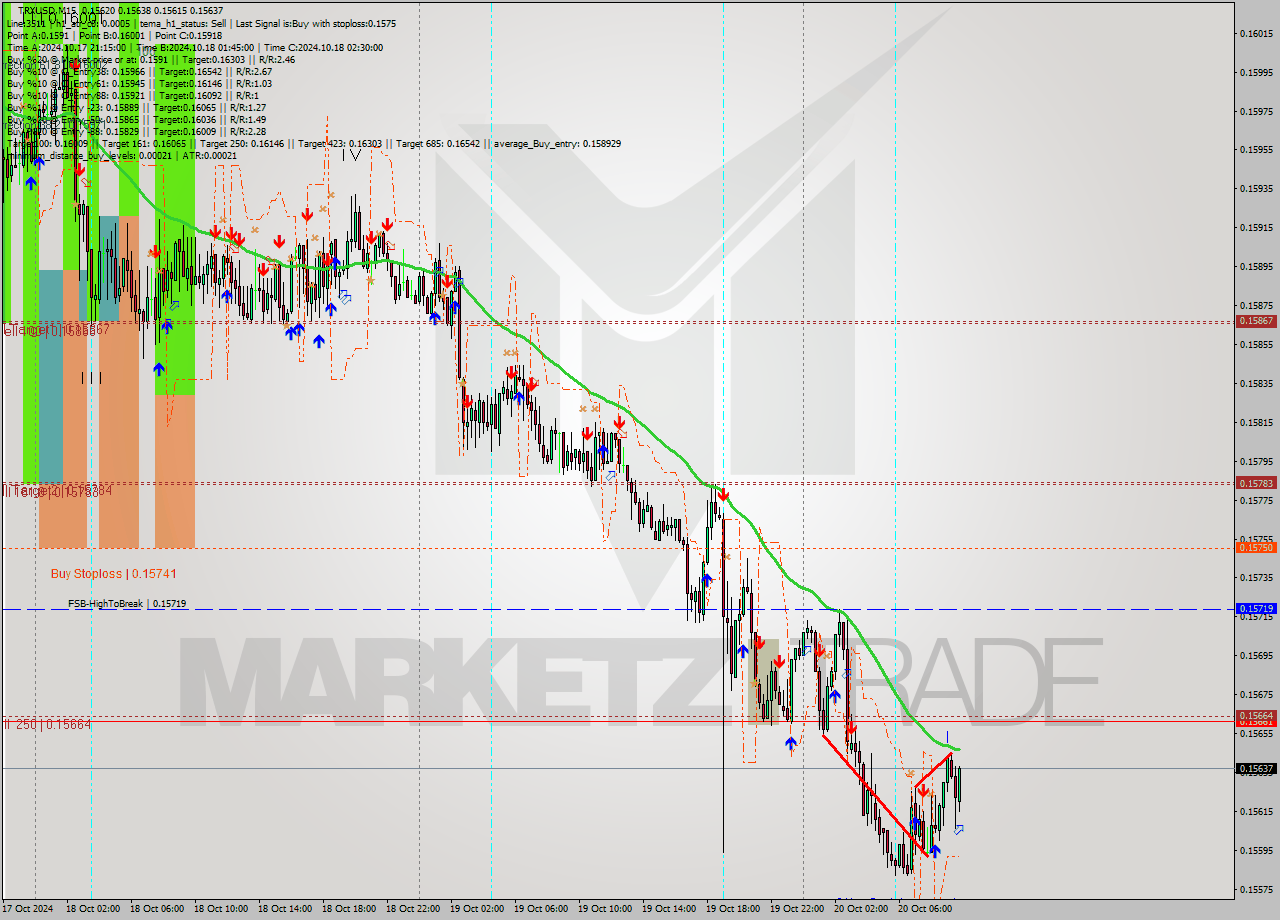Image resolution: width=1280 pixels, height=920 pixels.
Task: Select the red 0.15783 price axis tag
Action: point(1256,483)
